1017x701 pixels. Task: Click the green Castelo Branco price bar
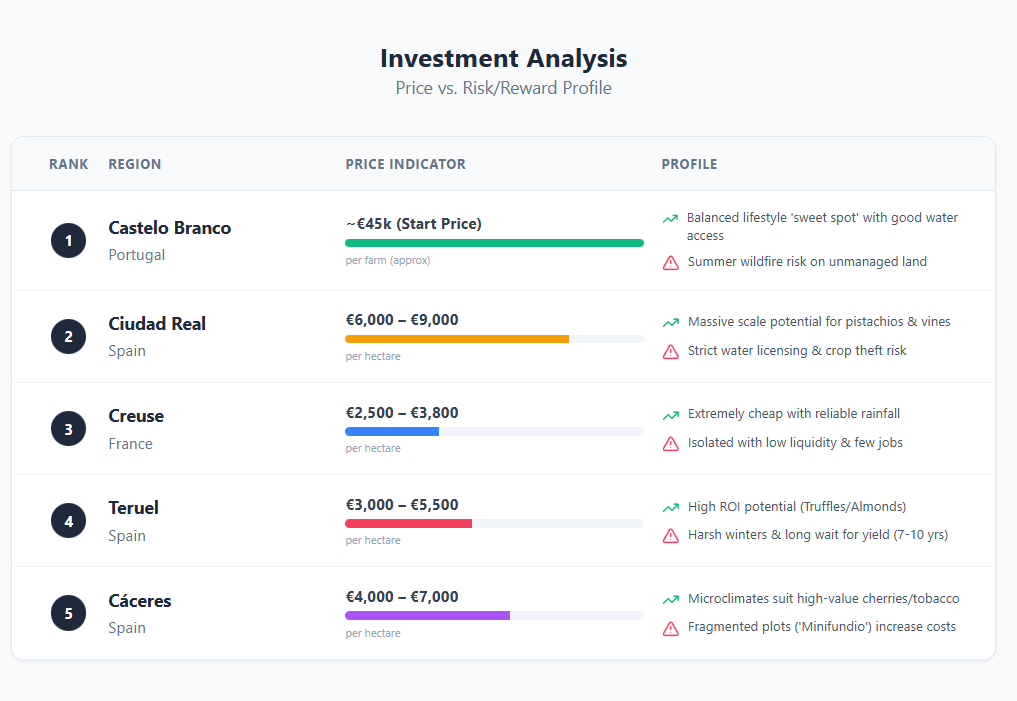click(x=494, y=243)
